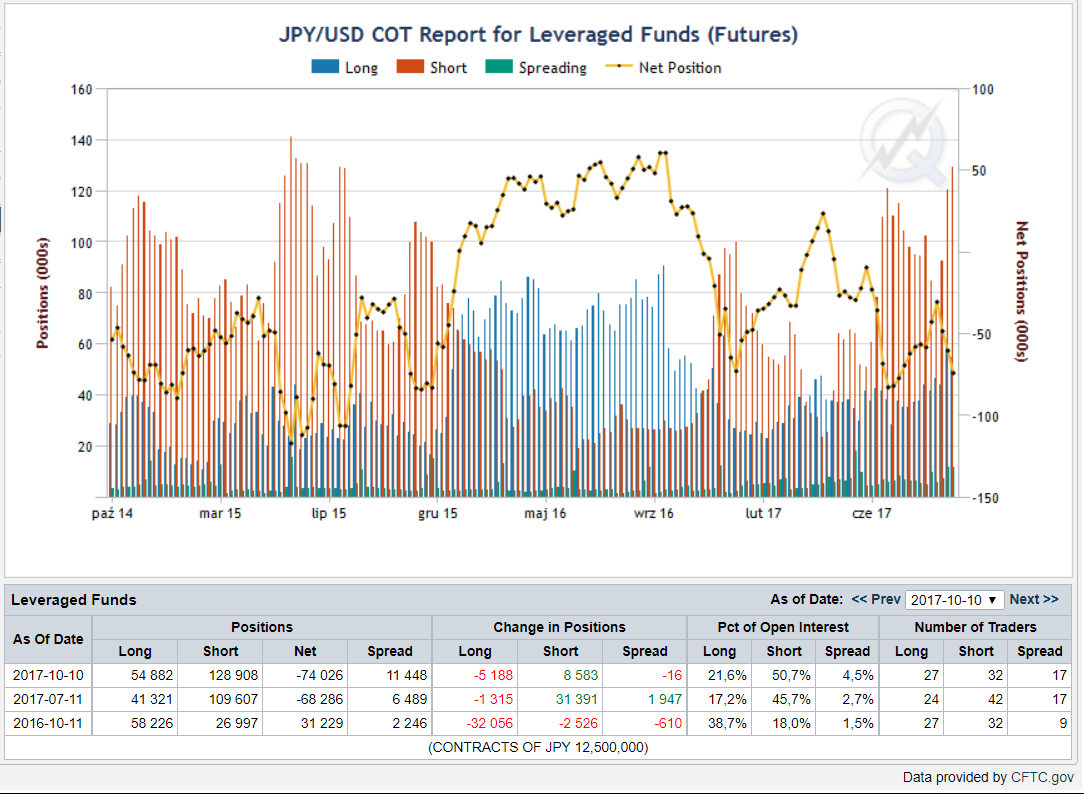Click the lip 15 x-axis label

coord(328,513)
